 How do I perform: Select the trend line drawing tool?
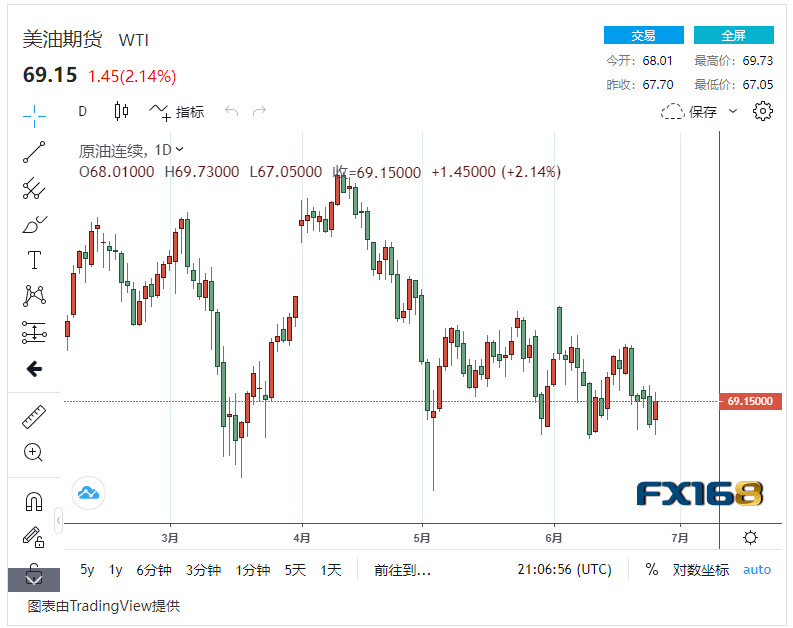pyautogui.click(x=34, y=152)
